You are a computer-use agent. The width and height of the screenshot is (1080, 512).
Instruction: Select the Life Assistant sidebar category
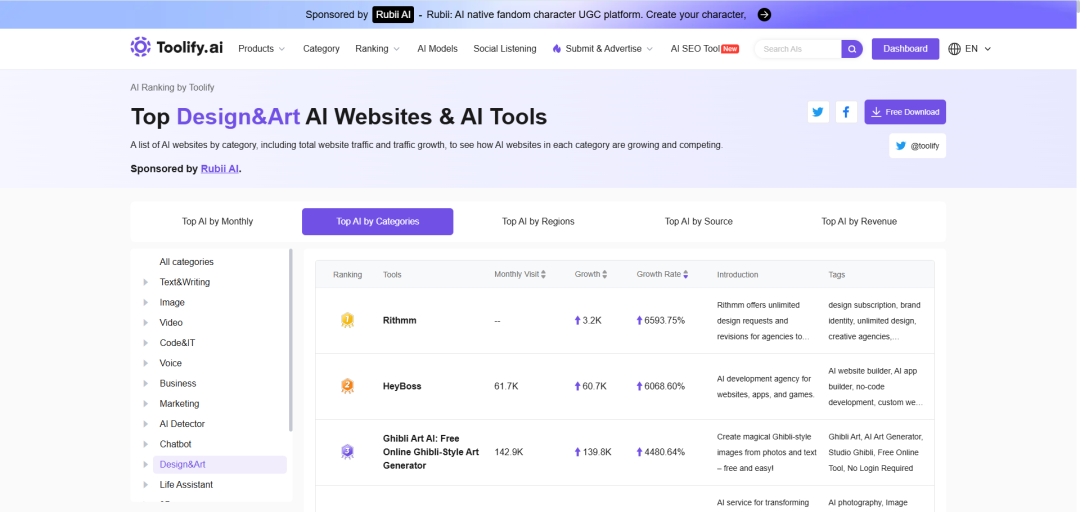[186, 484]
